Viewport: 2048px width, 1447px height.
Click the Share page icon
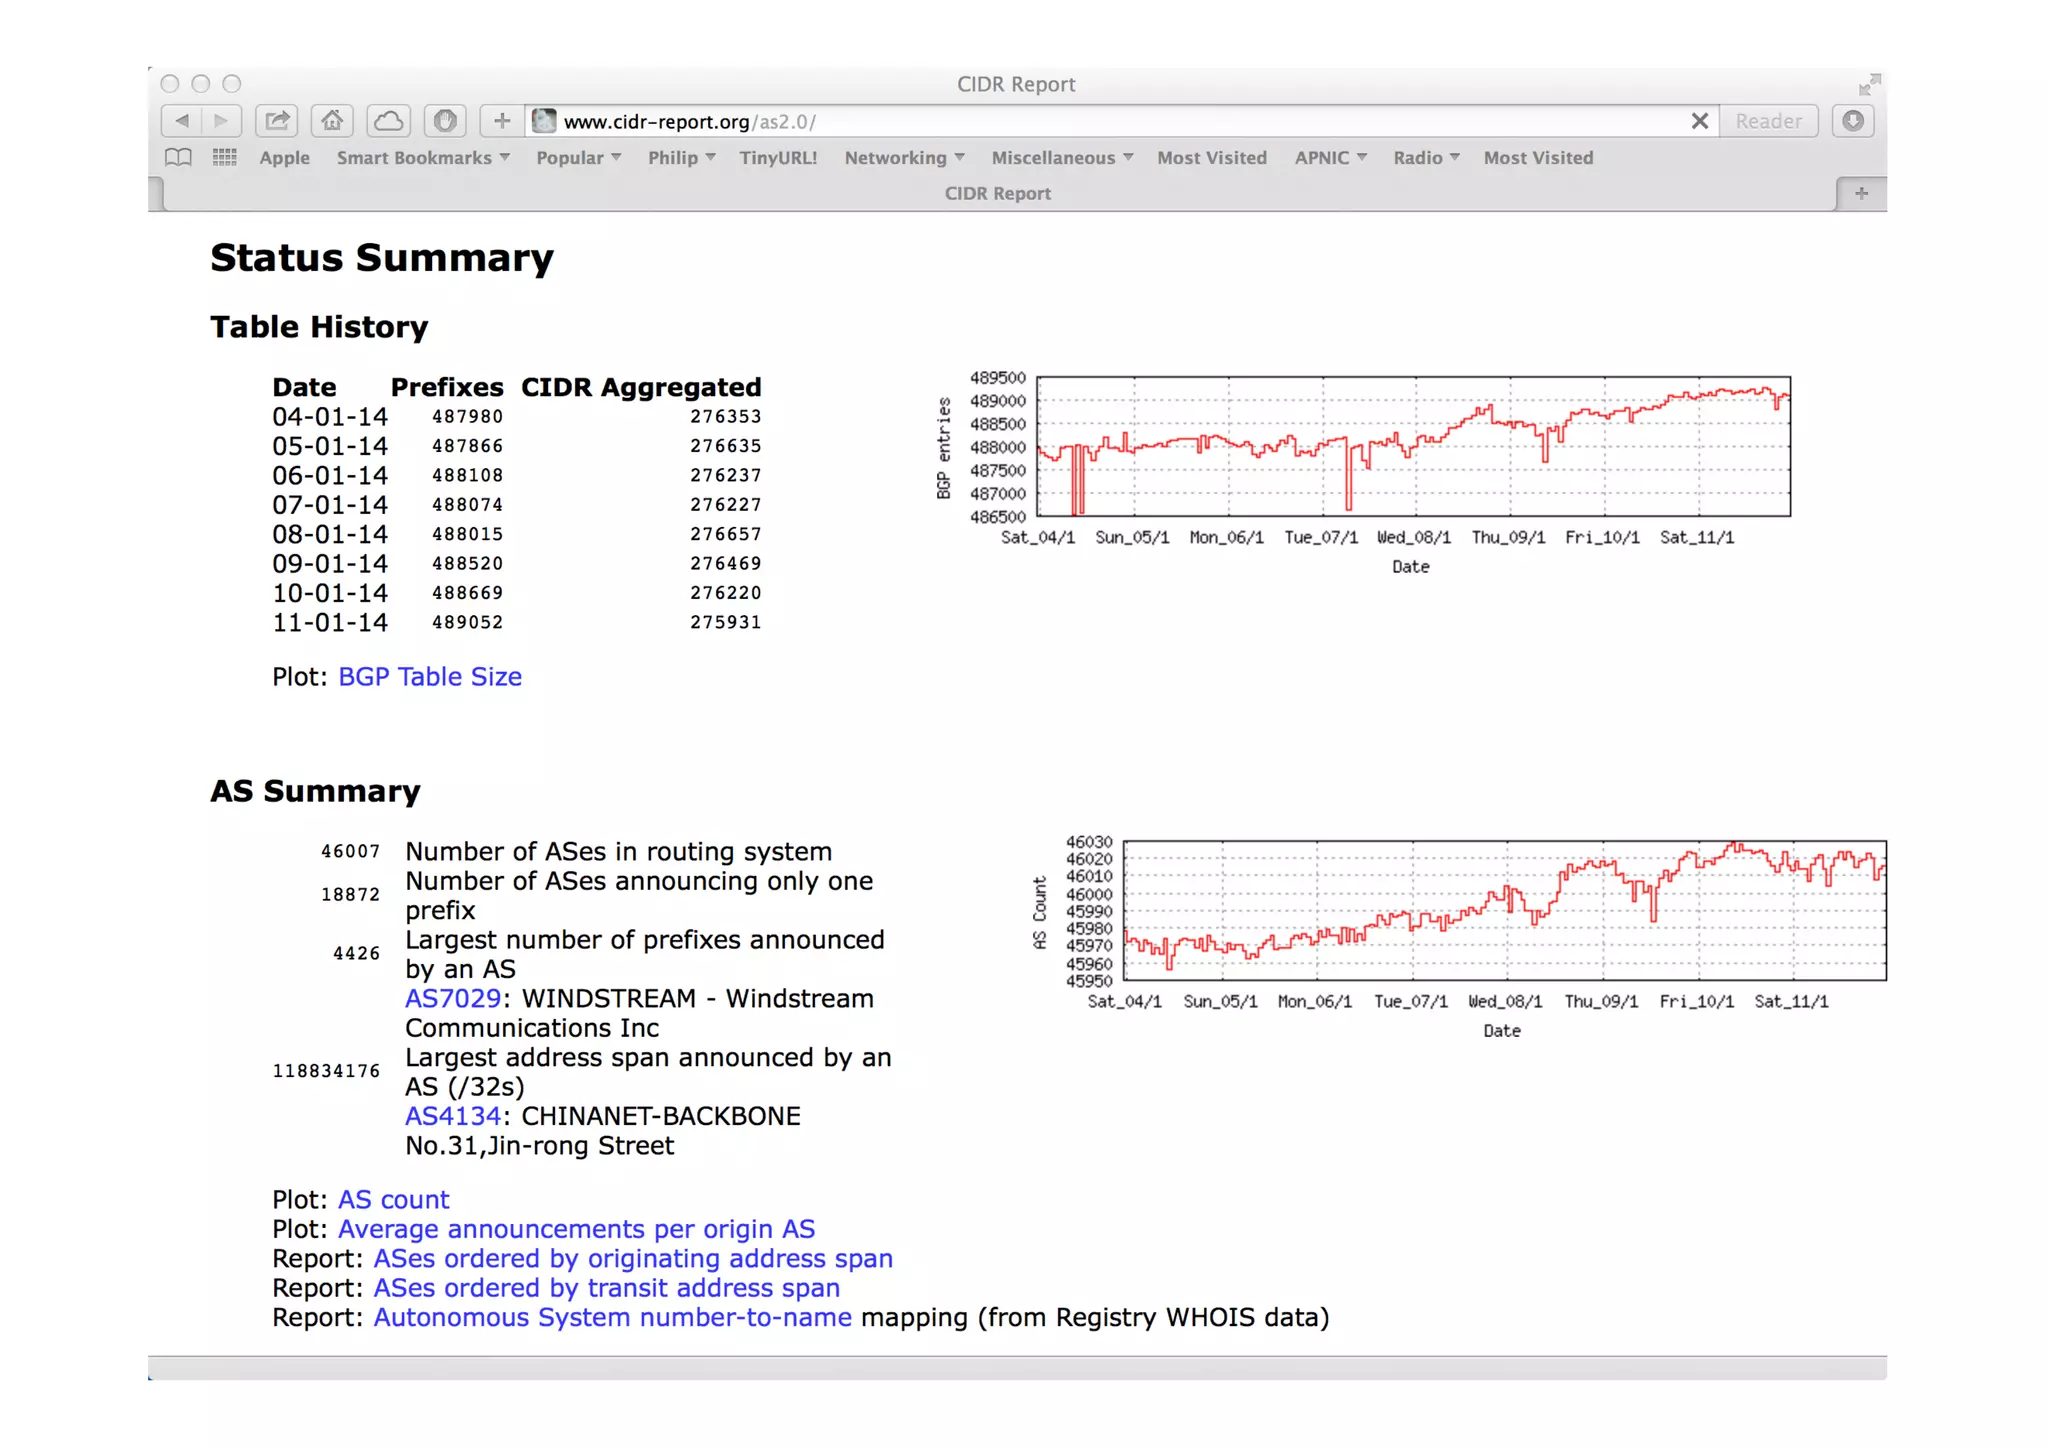[276, 121]
